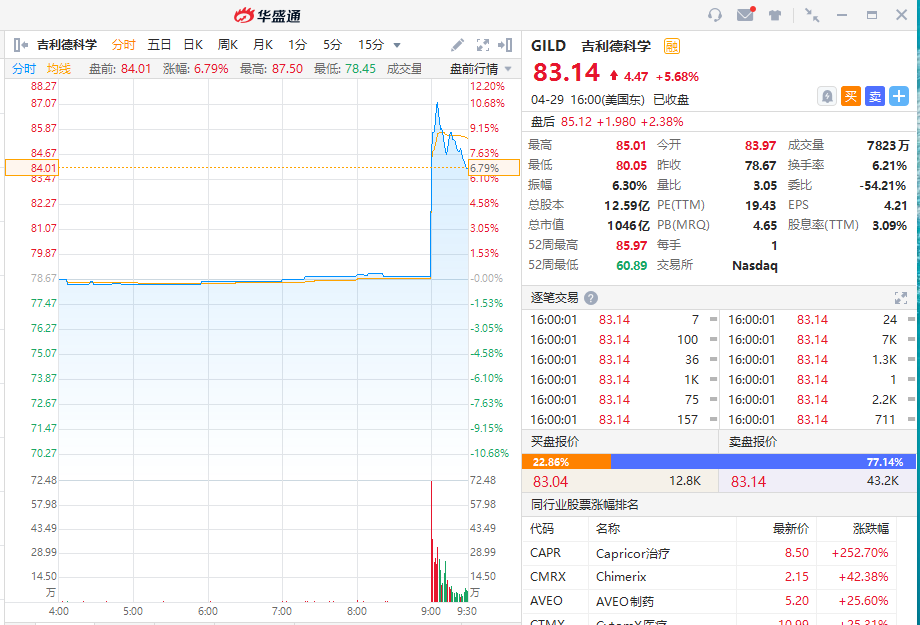Screen dimensions: 920x625
Task: Expand the 逐笔交易 trades panel
Action: coord(901,298)
